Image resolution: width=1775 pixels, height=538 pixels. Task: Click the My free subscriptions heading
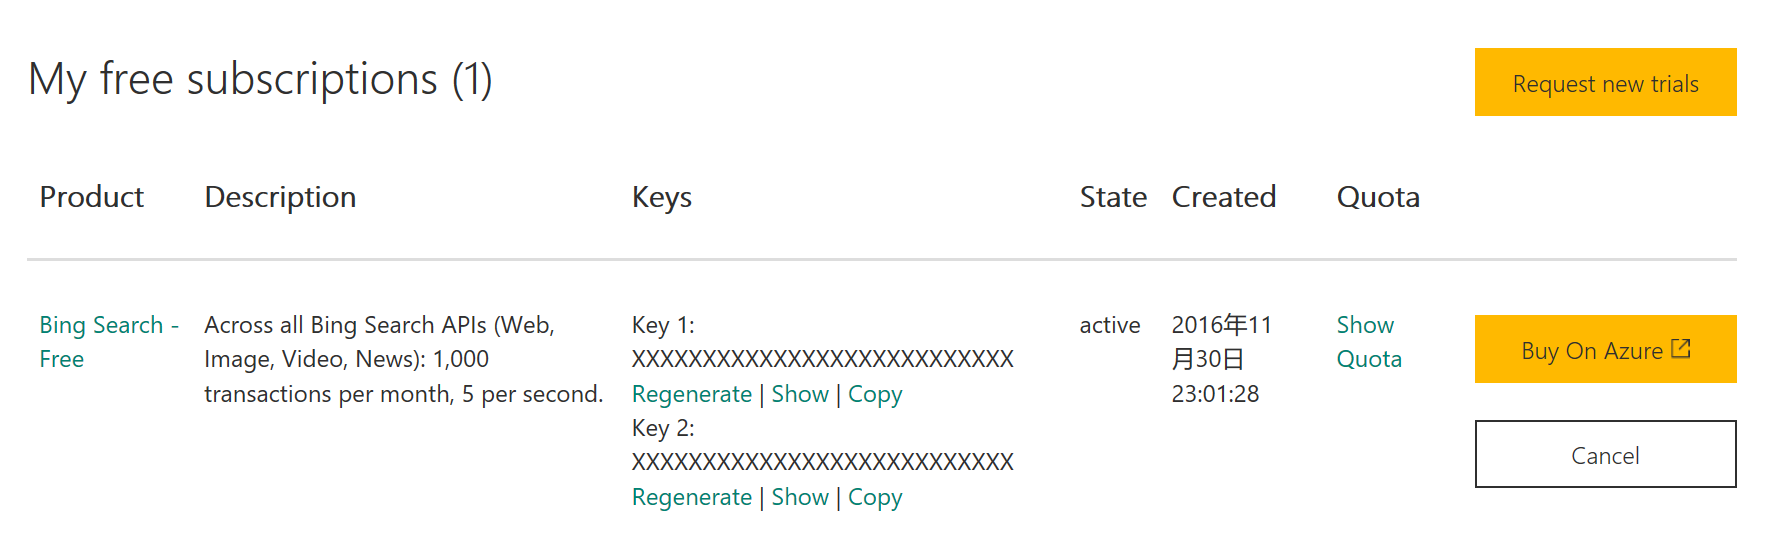click(x=260, y=79)
